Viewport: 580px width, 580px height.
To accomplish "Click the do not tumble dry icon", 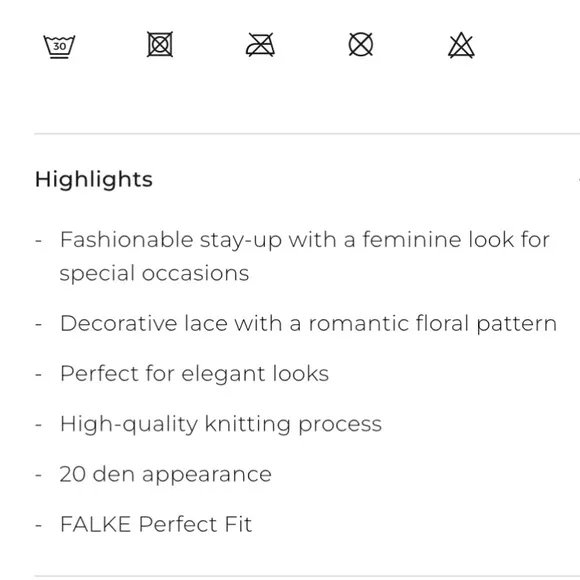I will [160, 44].
